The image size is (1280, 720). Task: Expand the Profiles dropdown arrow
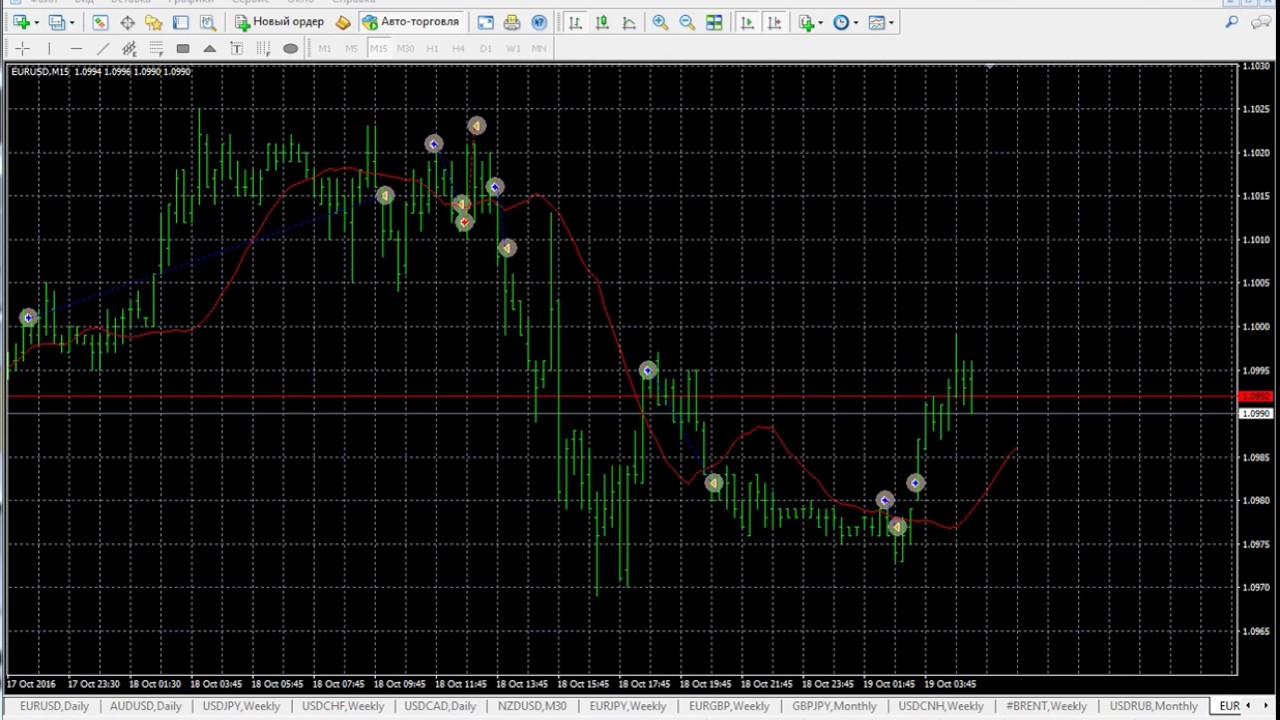point(73,22)
